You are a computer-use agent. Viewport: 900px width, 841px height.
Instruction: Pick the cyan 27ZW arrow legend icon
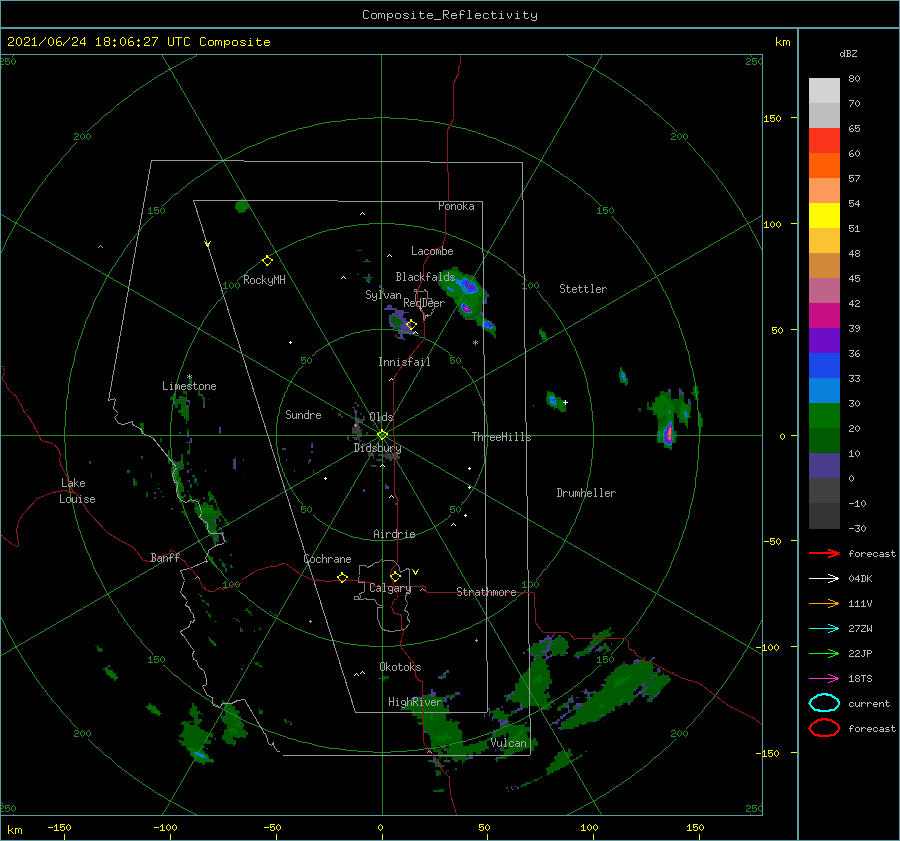[x=824, y=629]
